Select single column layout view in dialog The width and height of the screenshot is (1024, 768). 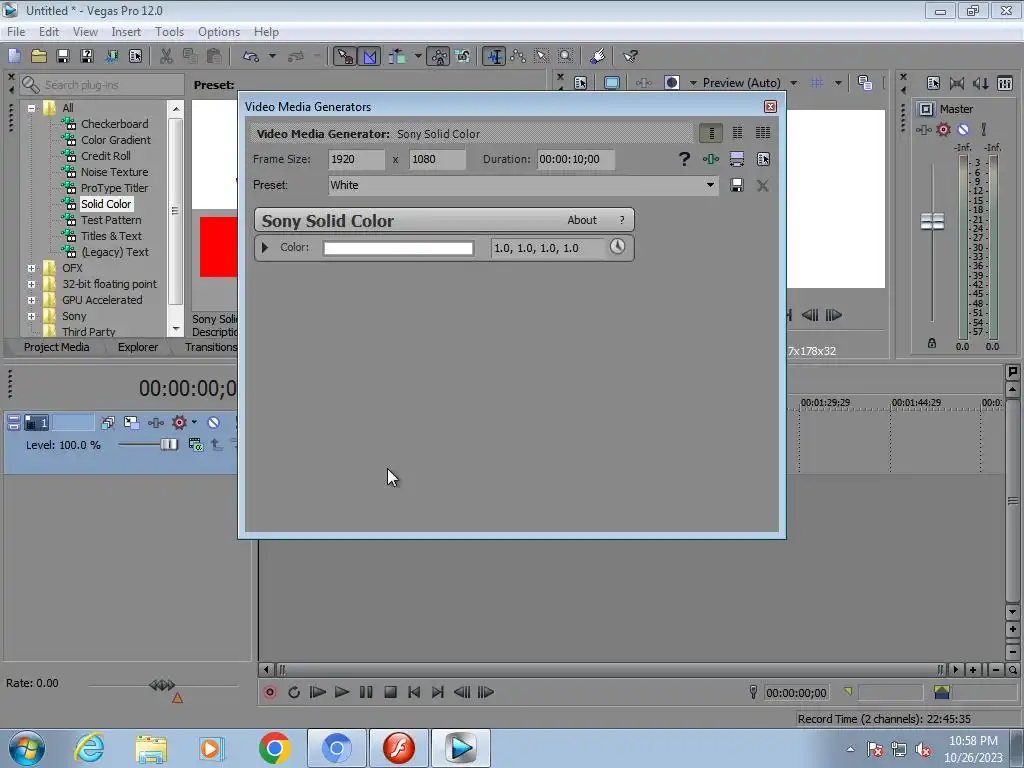[x=711, y=133]
